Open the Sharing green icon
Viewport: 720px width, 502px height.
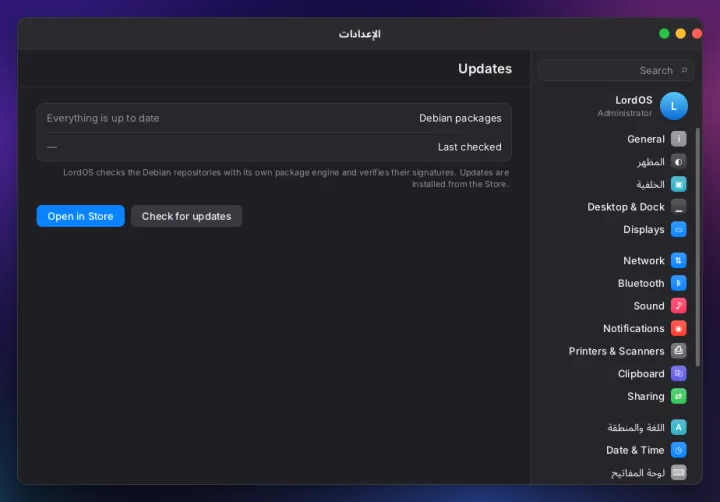point(678,396)
